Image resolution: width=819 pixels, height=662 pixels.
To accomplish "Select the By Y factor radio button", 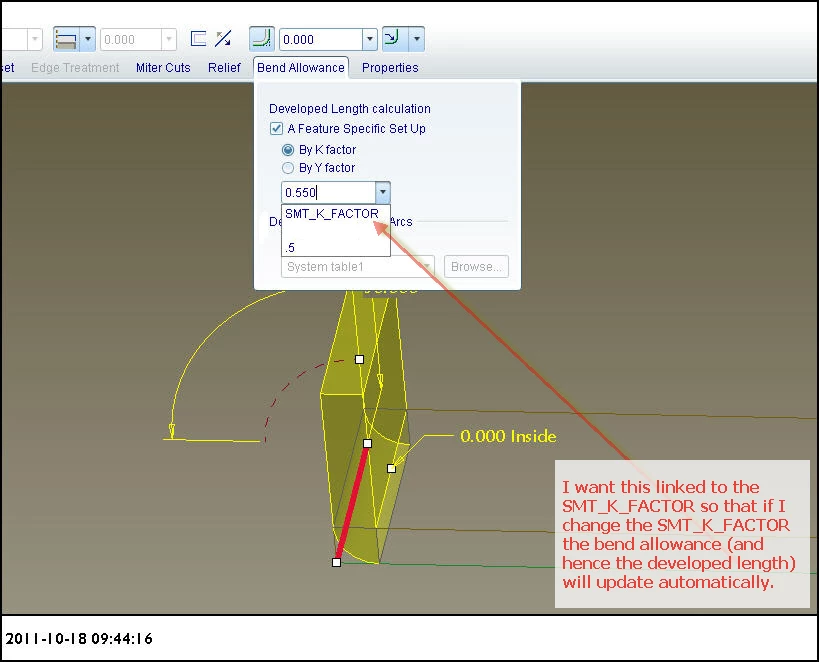I will 288,168.
